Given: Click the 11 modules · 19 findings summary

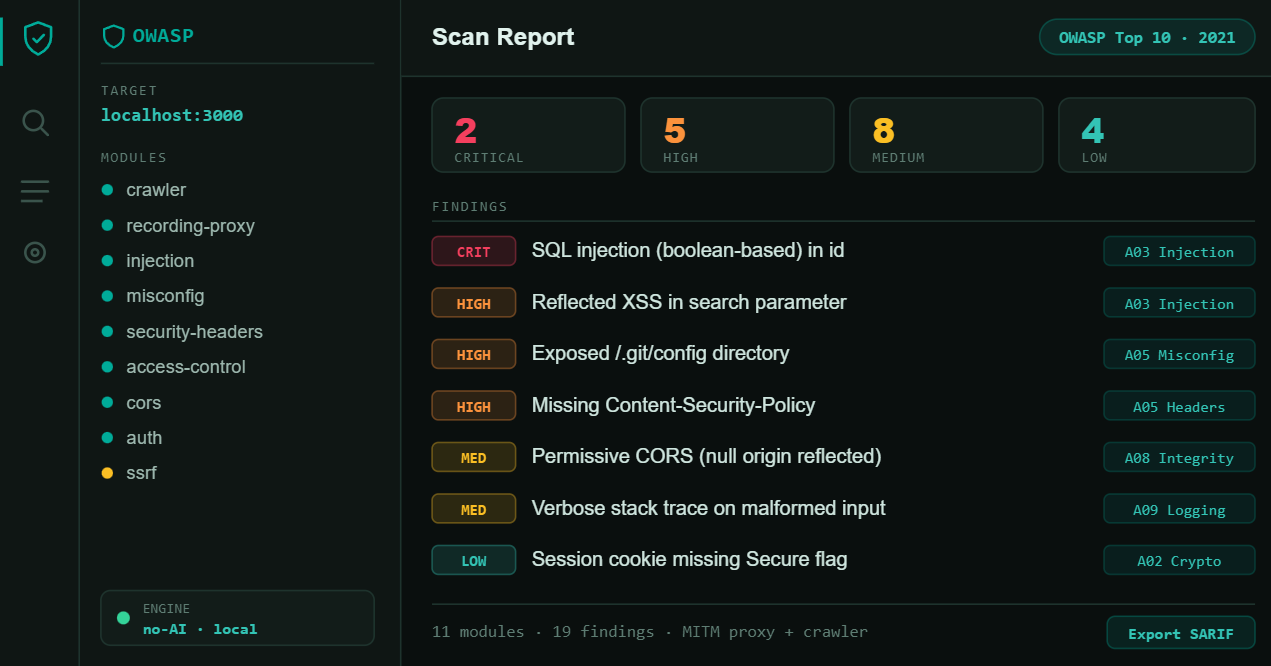Looking at the screenshot, I should click(650, 632).
